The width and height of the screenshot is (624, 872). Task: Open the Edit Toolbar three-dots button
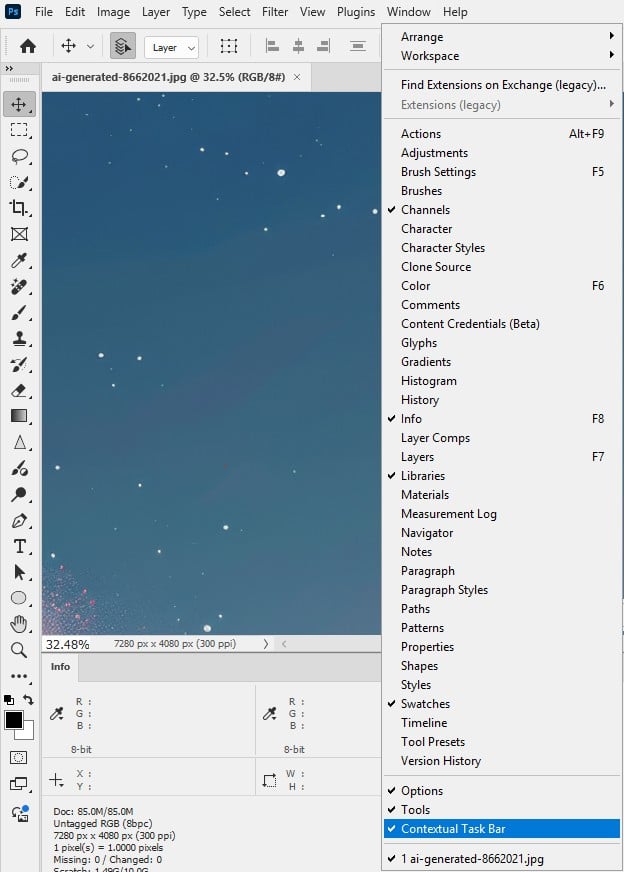coord(19,676)
